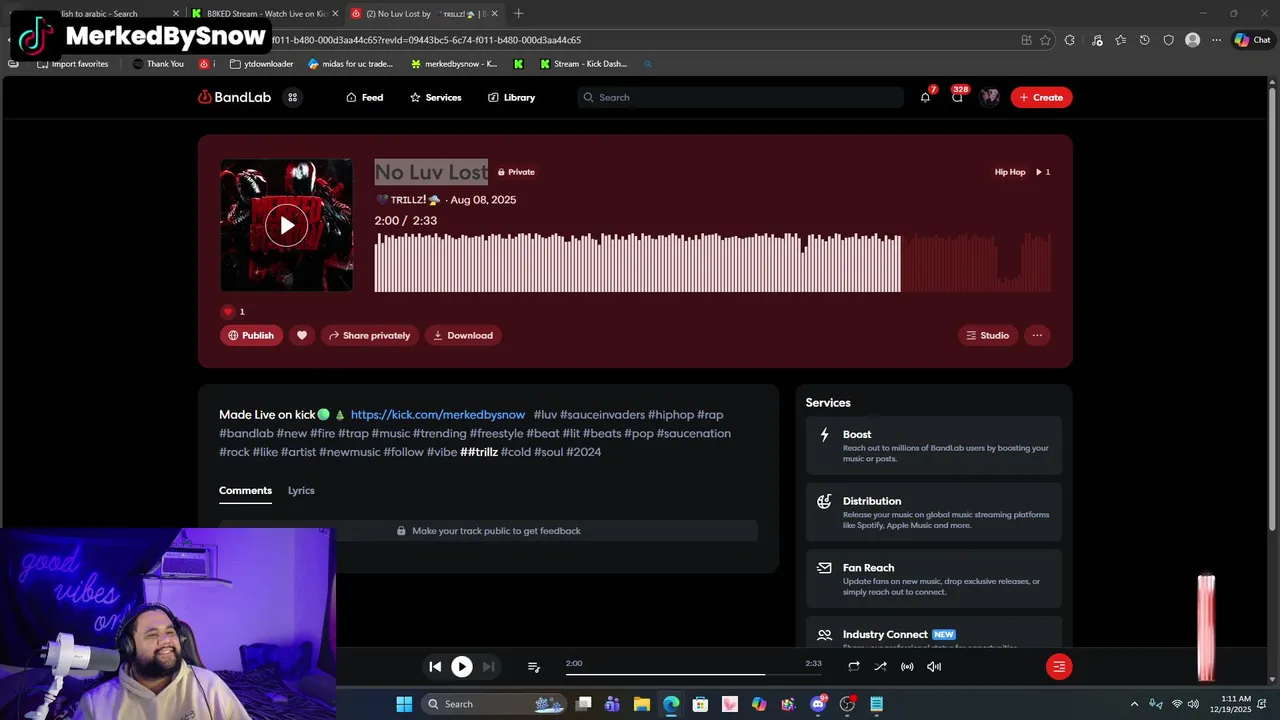Open the TRILLZ artist profile
The image size is (1280, 720).
(x=407, y=200)
